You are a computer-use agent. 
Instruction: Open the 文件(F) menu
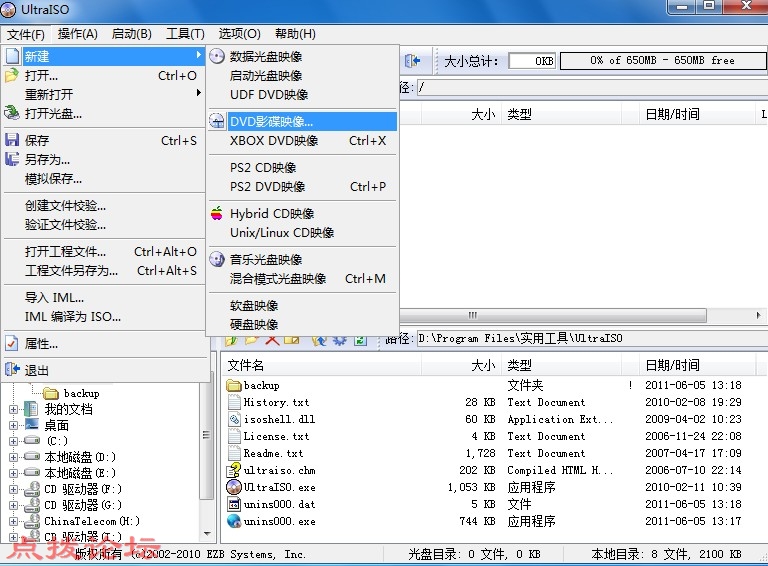(25, 34)
